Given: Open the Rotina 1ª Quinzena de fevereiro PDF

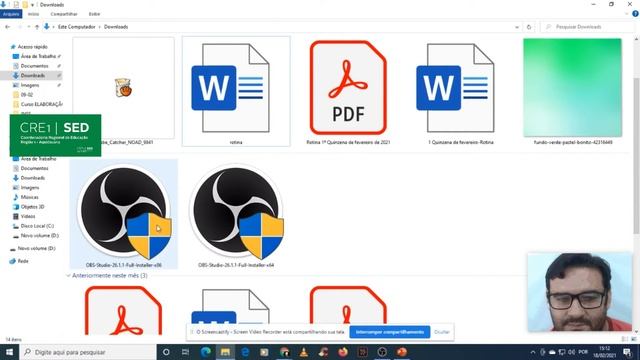Looking at the screenshot, I should (348, 91).
